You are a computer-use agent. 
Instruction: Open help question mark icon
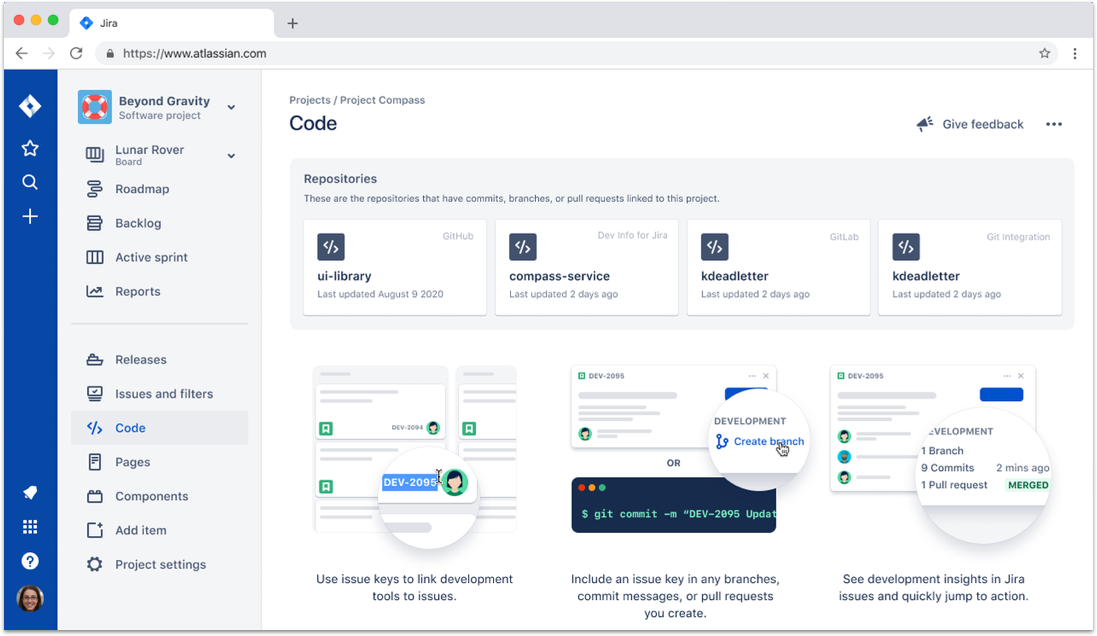click(30, 561)
